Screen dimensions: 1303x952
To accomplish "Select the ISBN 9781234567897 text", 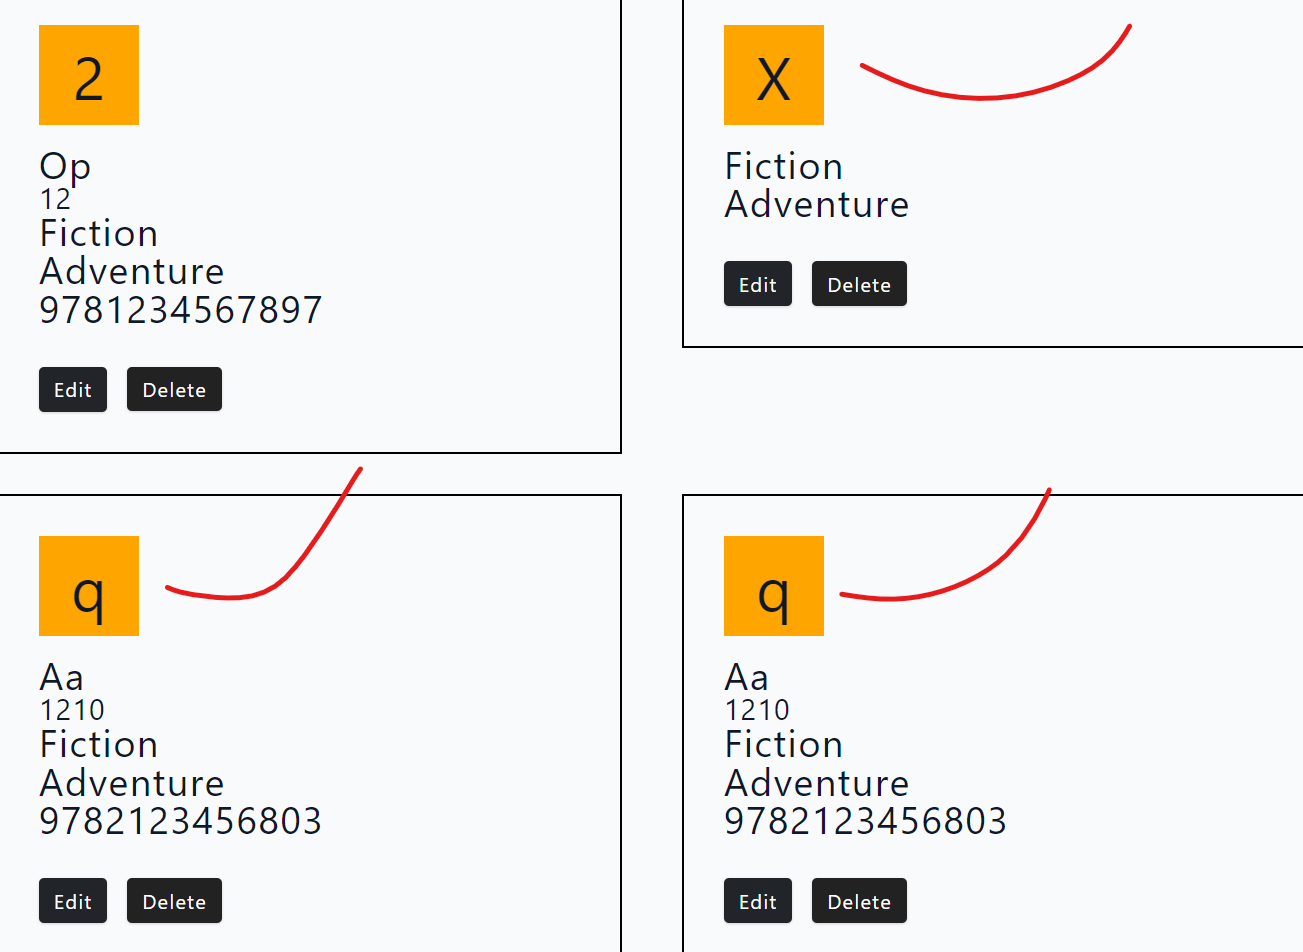I will point(180,310).
